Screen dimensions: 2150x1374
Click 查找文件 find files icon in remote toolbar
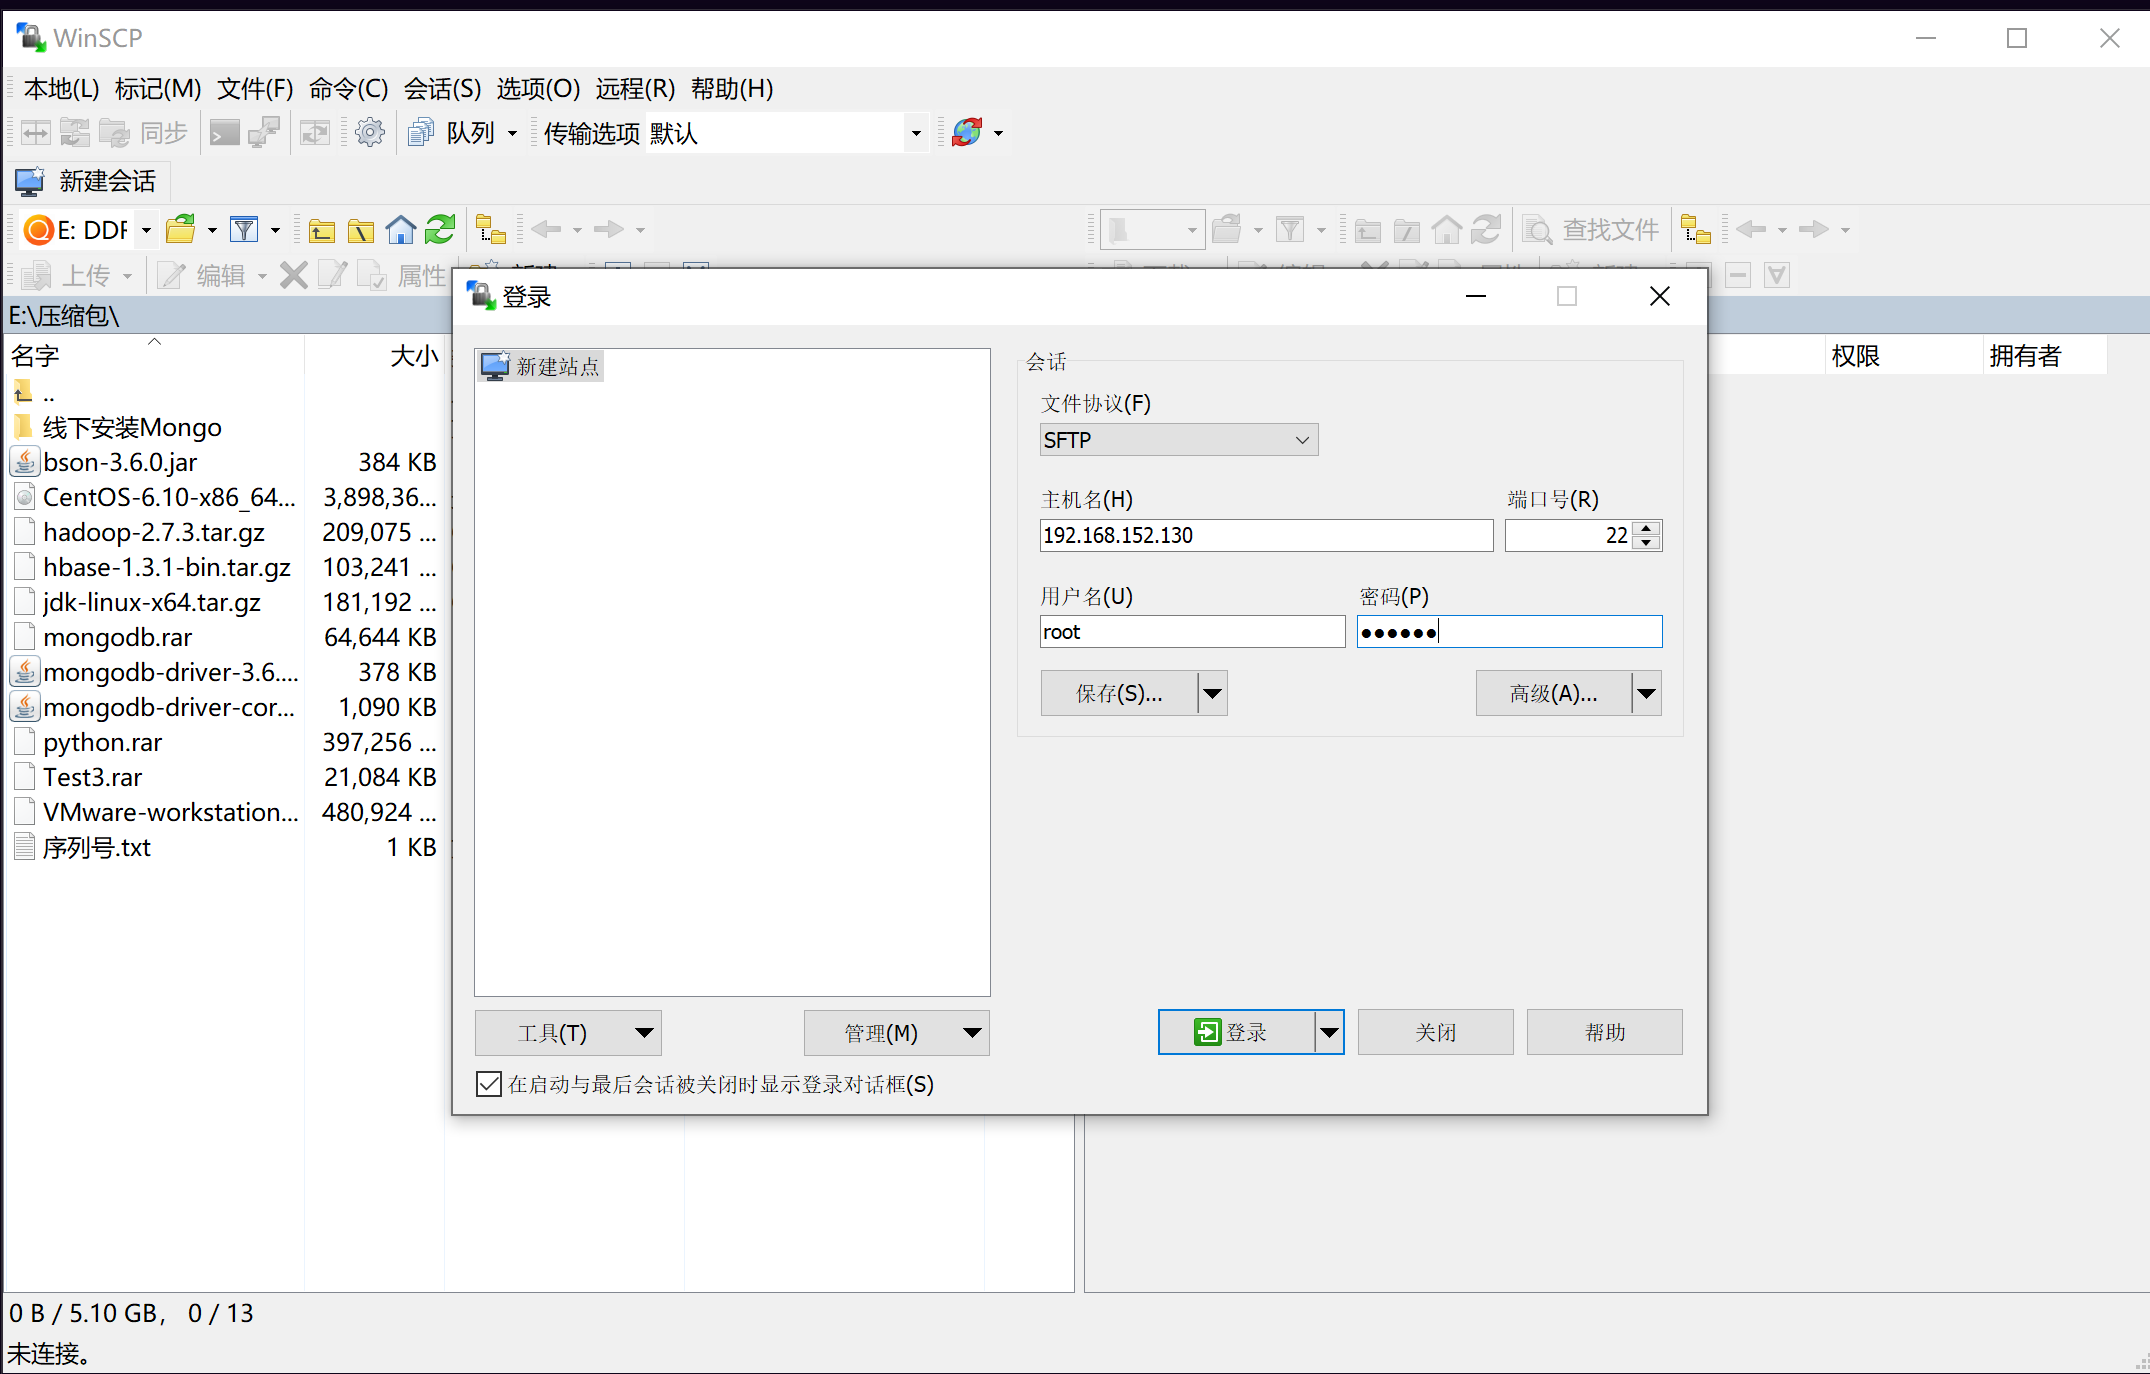click(x=1537, y=230)
